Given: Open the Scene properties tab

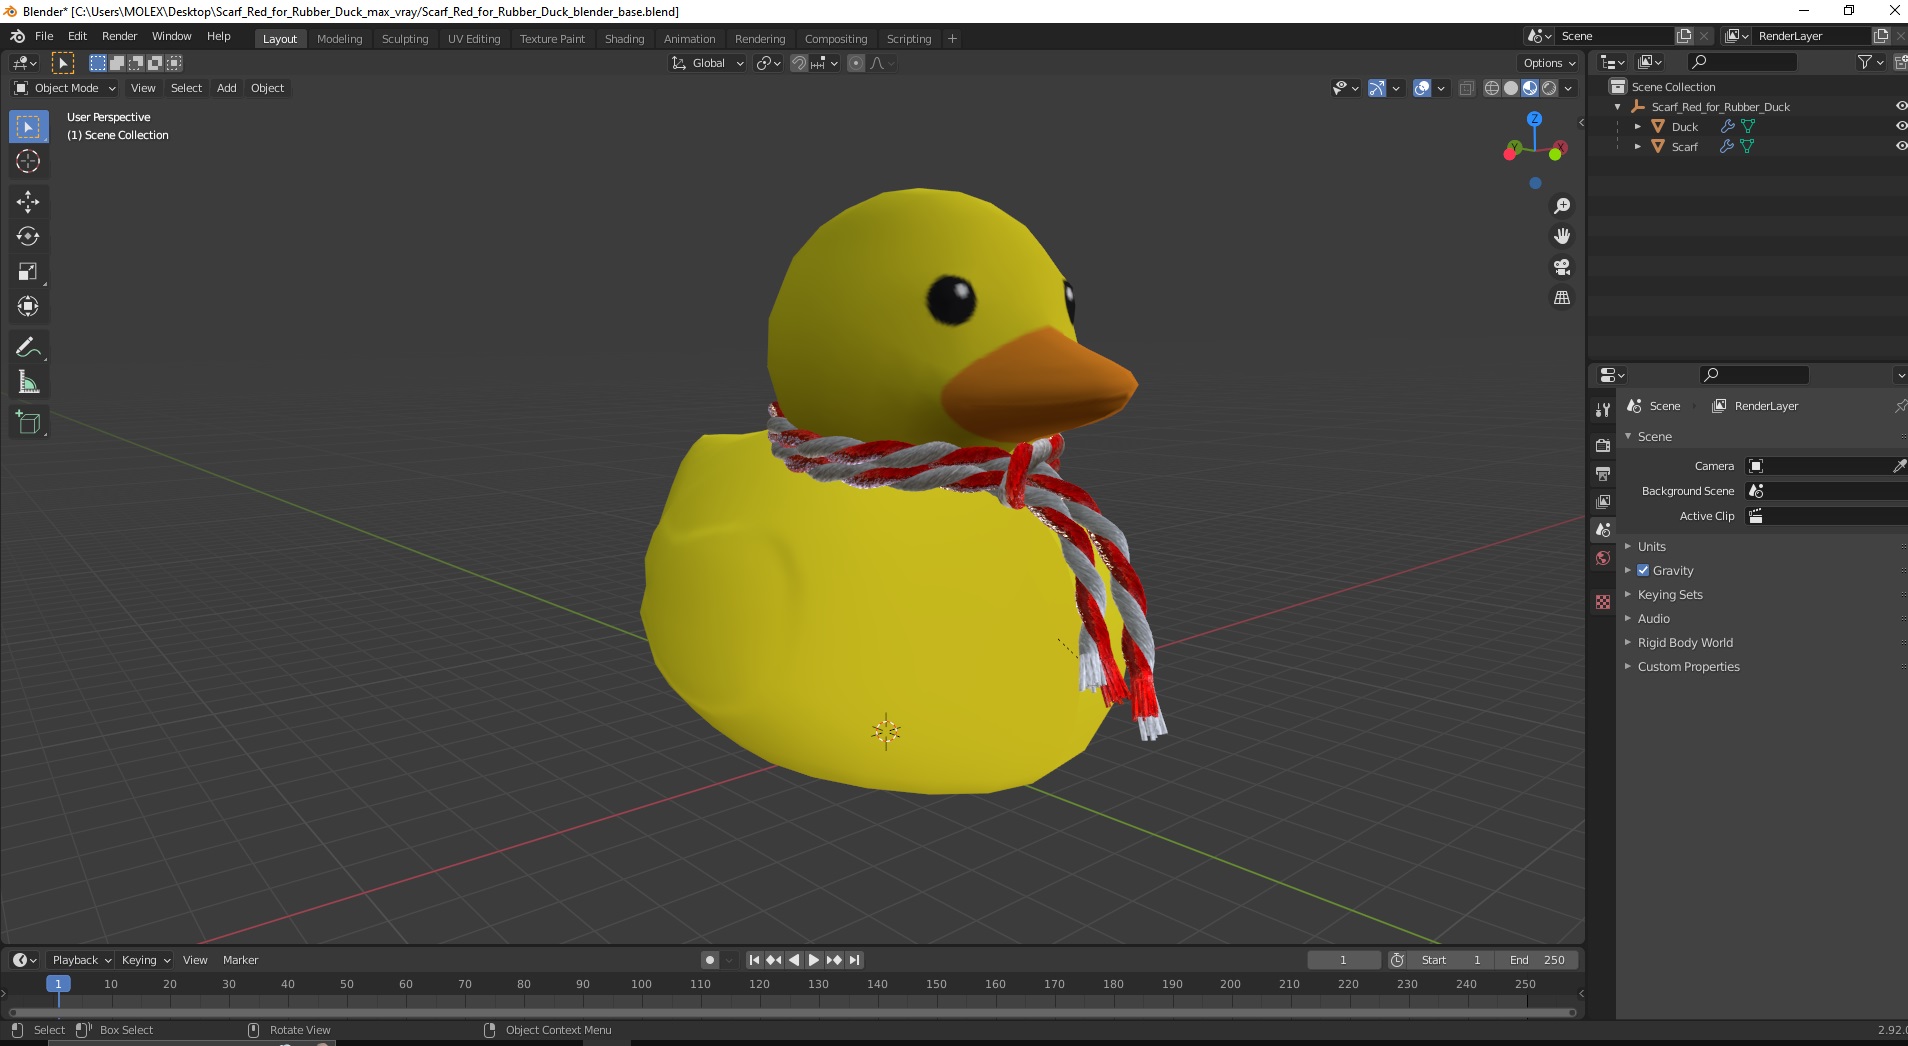Looking at the screenshot, I should coord(1603,529).
